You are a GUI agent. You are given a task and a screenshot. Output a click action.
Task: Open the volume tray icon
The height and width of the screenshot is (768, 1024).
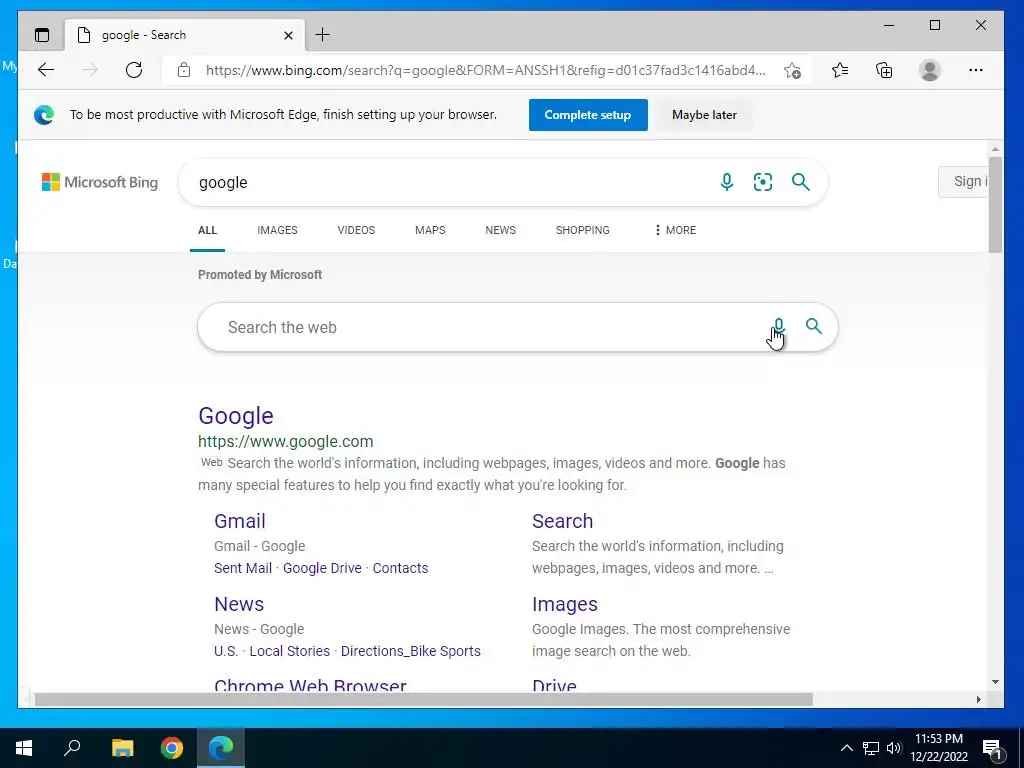tap(894, 748)
